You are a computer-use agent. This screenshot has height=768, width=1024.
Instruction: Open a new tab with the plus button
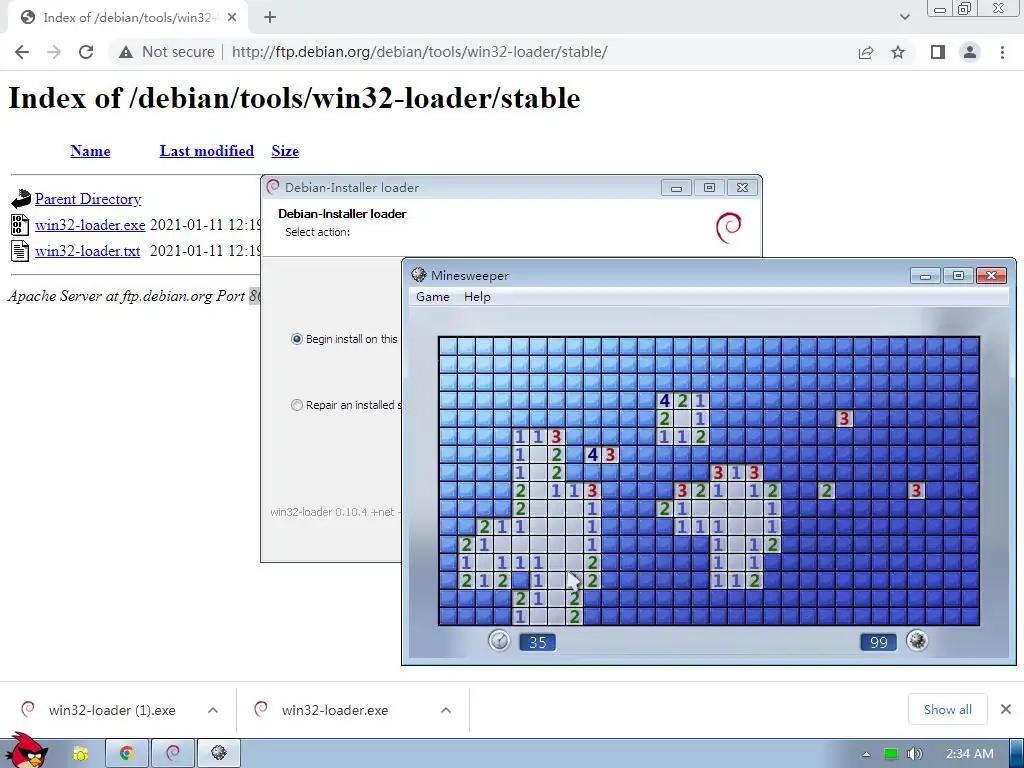tap(270, 18)
